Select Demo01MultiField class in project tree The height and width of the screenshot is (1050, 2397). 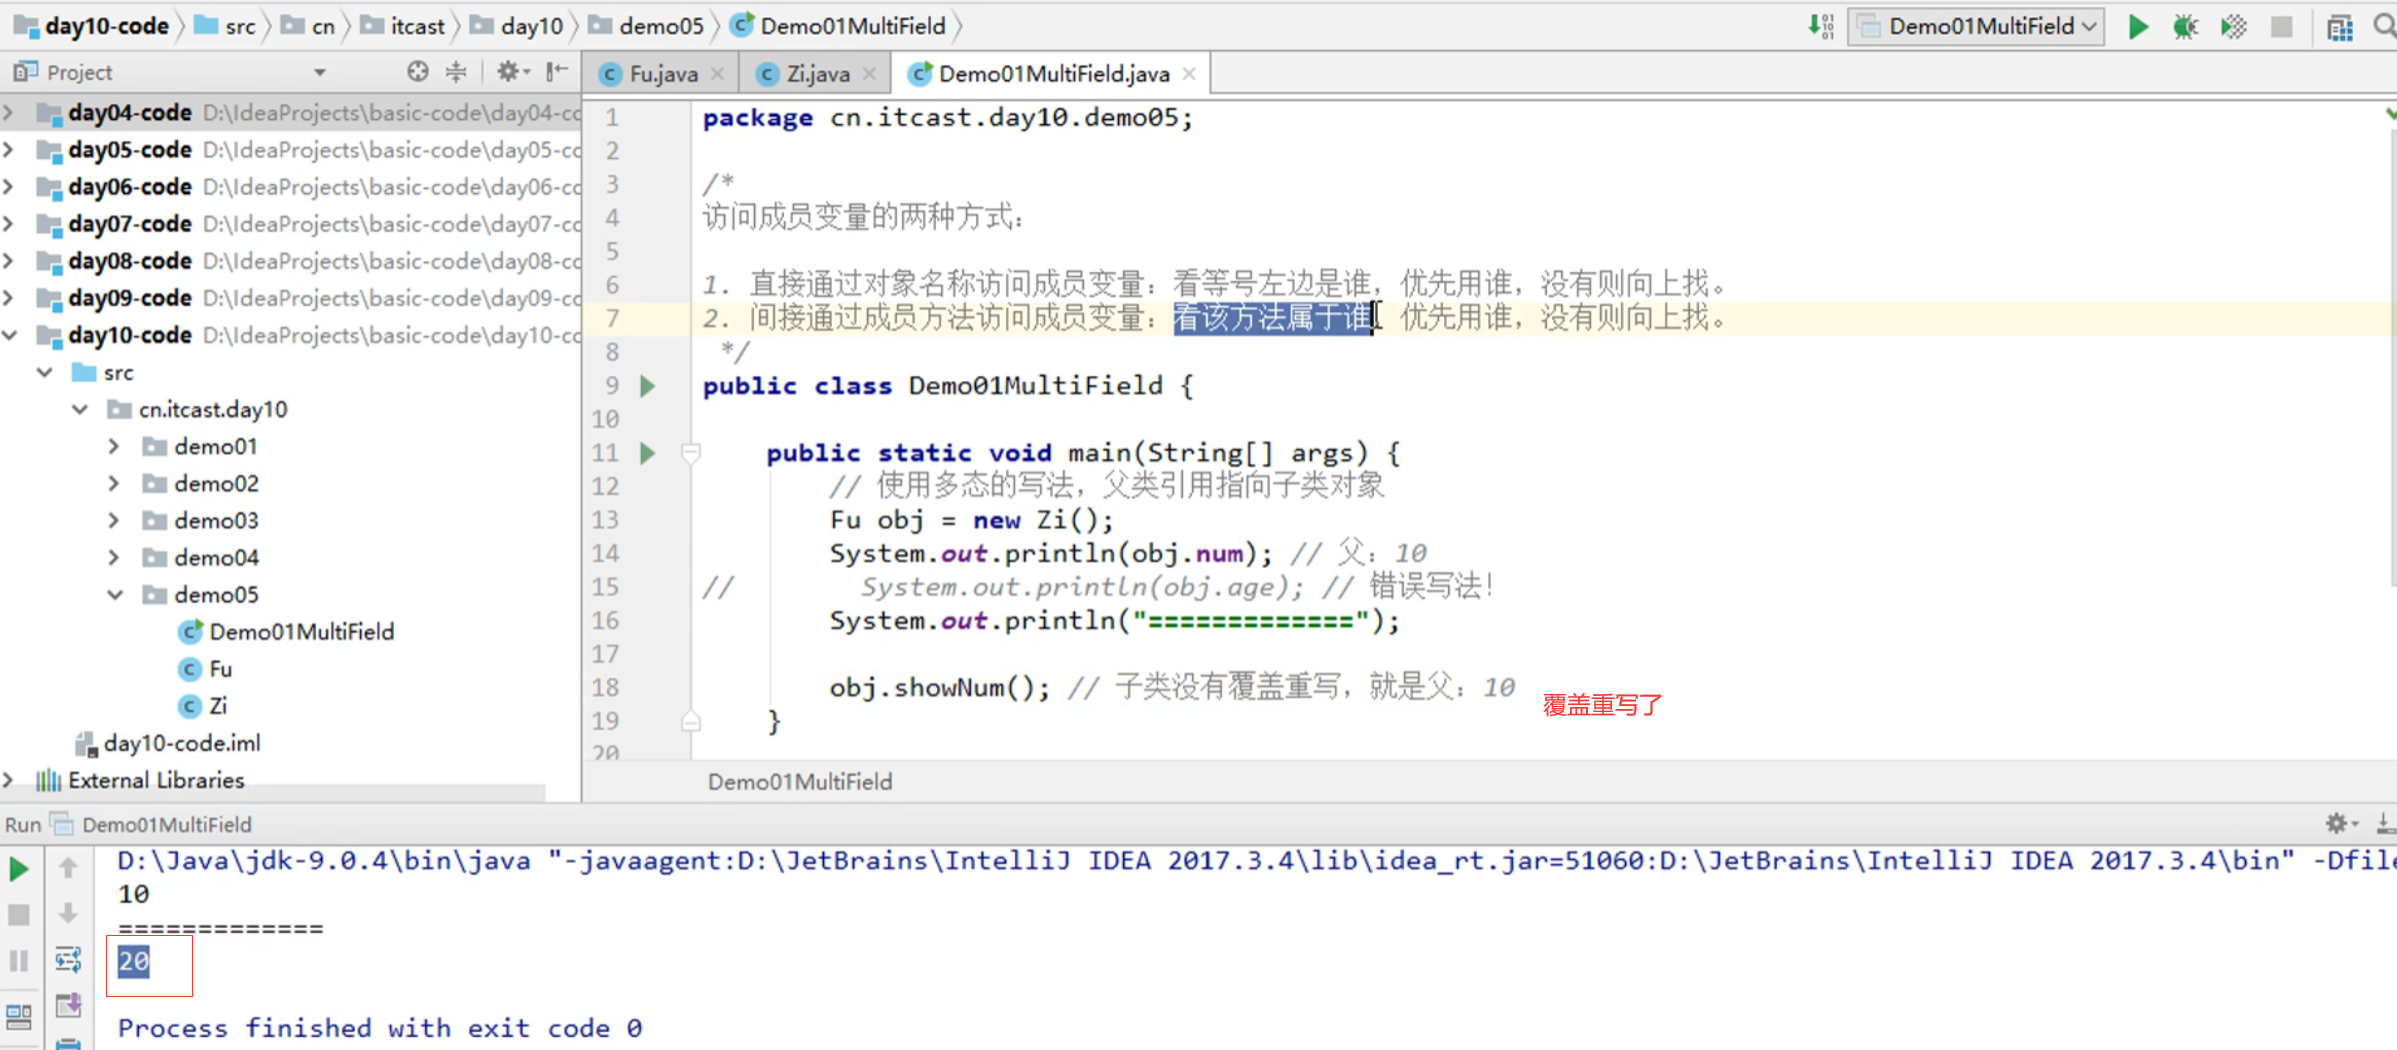coord(287,631)
